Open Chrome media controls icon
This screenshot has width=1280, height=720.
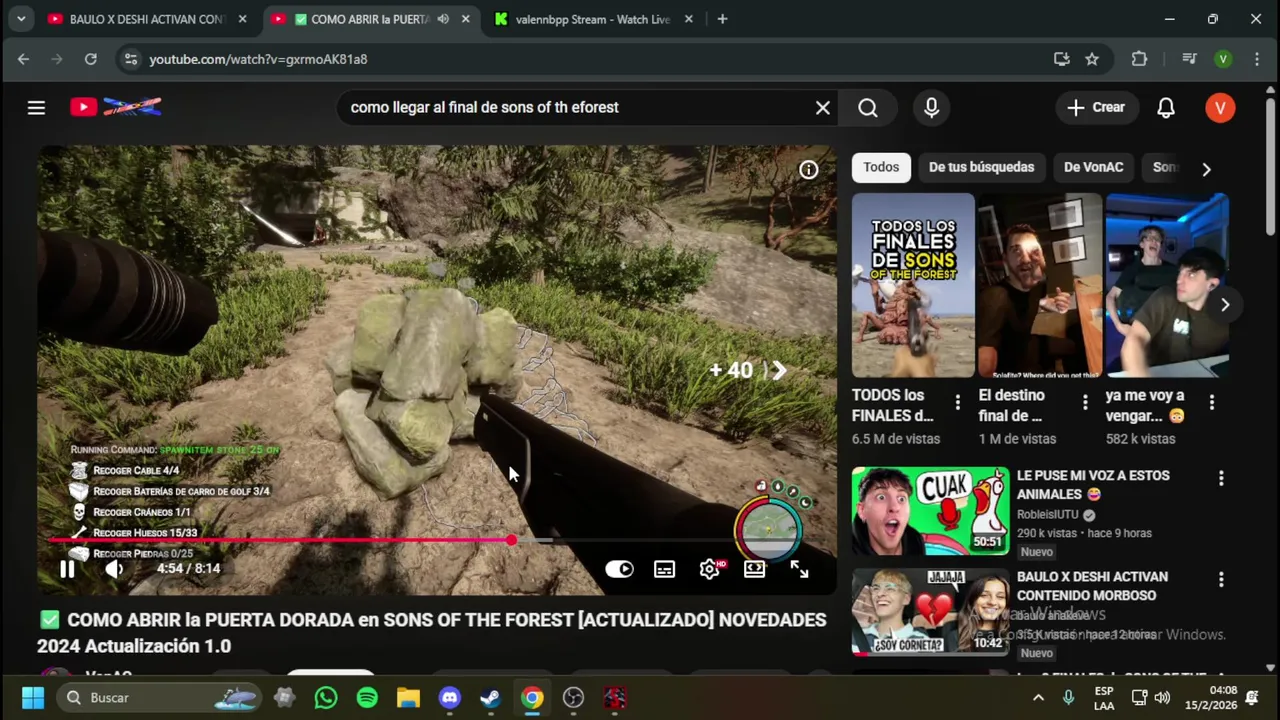tap(1189, 59)
